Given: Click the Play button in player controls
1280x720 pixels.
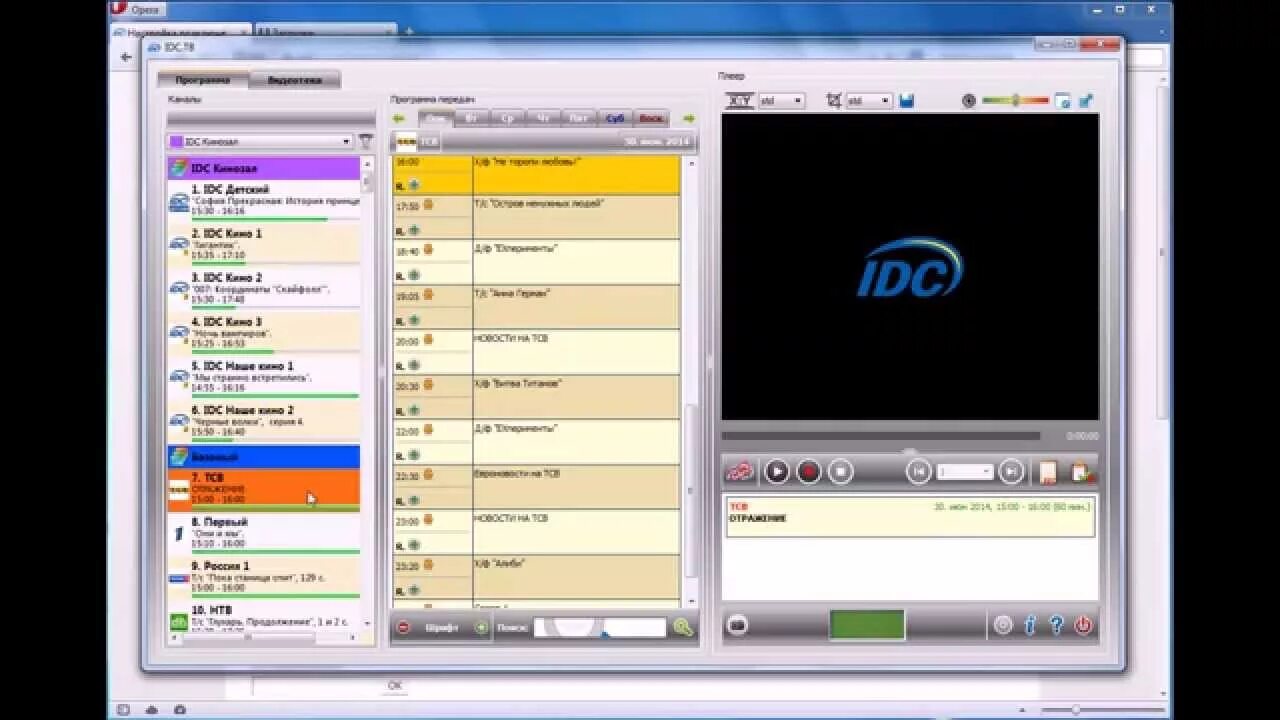Looking at the screenshot, I should (x=776, y=471).
